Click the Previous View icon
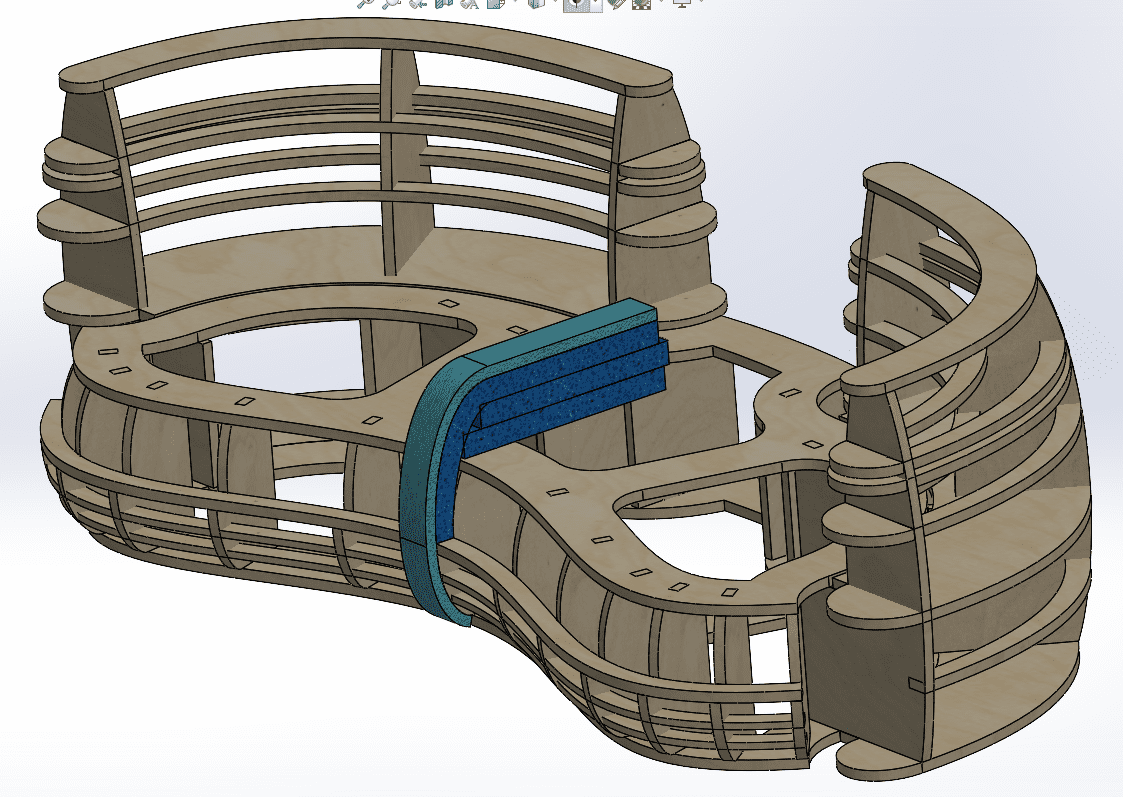The width and height of the screenshot is (1123, 797). (418, 3)
